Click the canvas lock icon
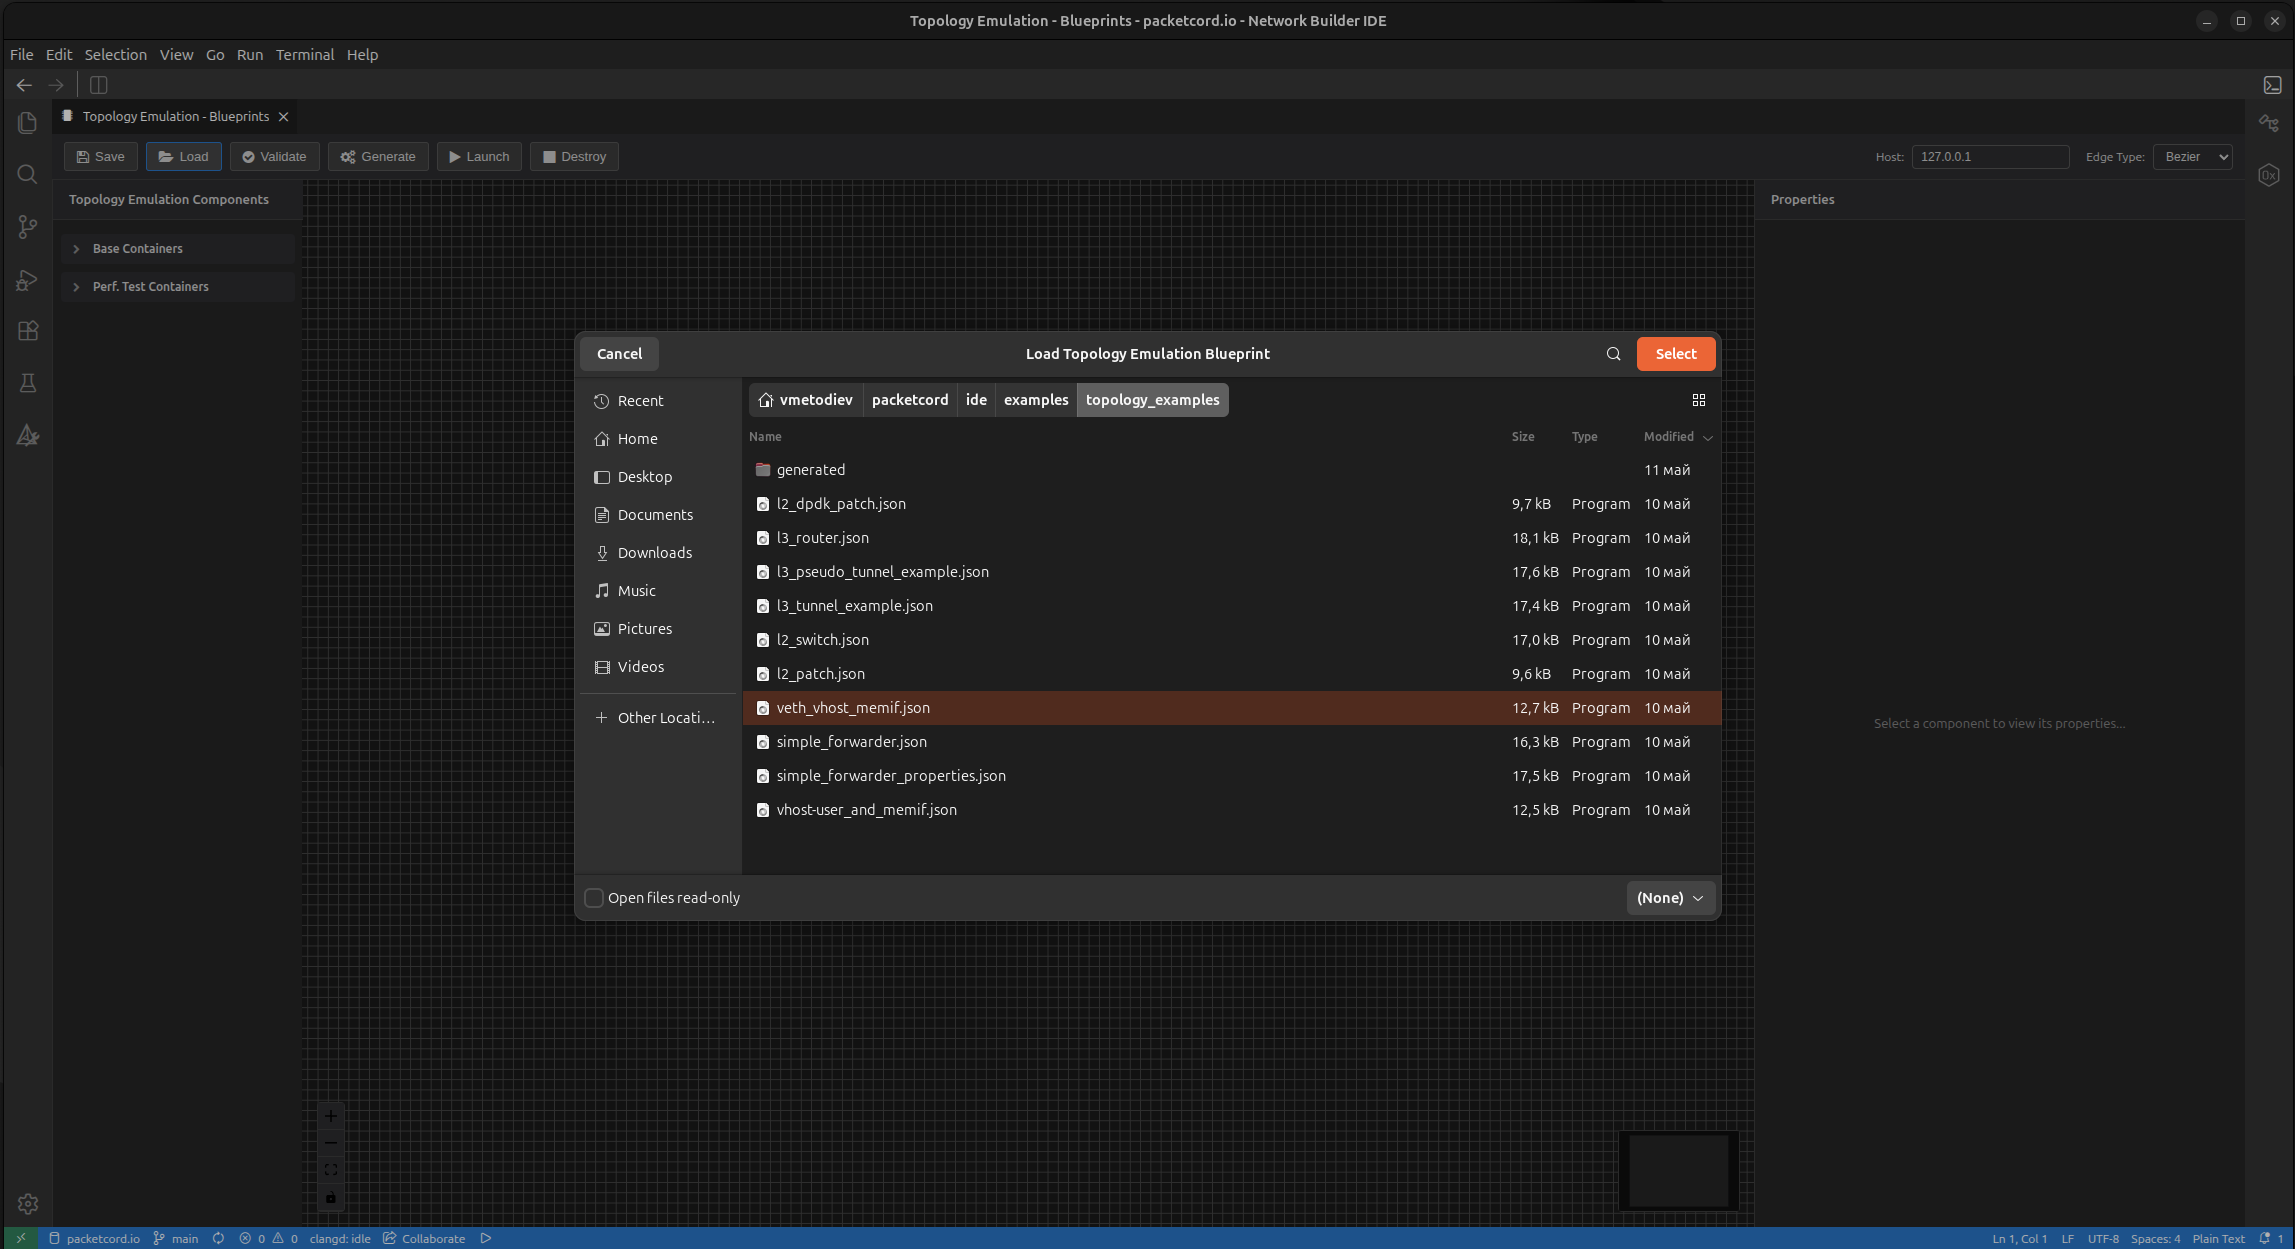Image resolution: width=2295 pixels, height=1249 pixels. click(331, 1197)
